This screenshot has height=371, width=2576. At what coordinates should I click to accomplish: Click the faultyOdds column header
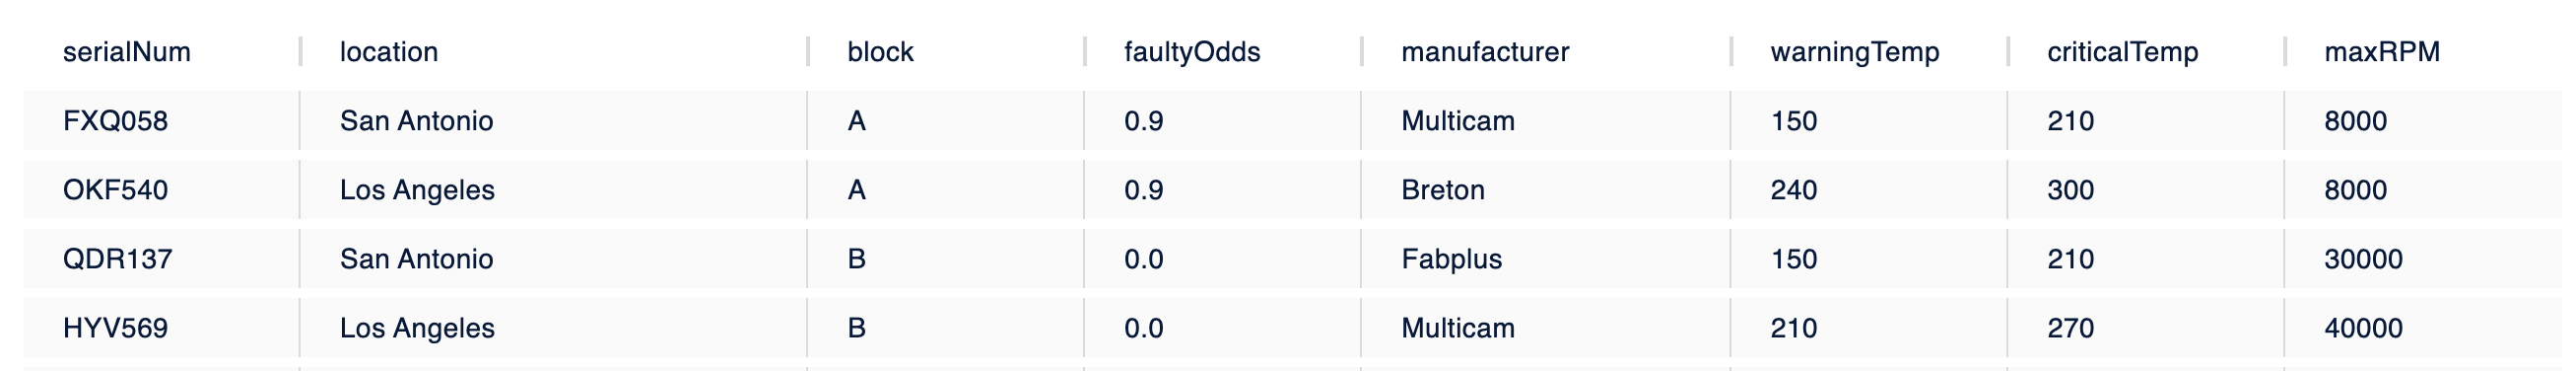(1192, 52)
